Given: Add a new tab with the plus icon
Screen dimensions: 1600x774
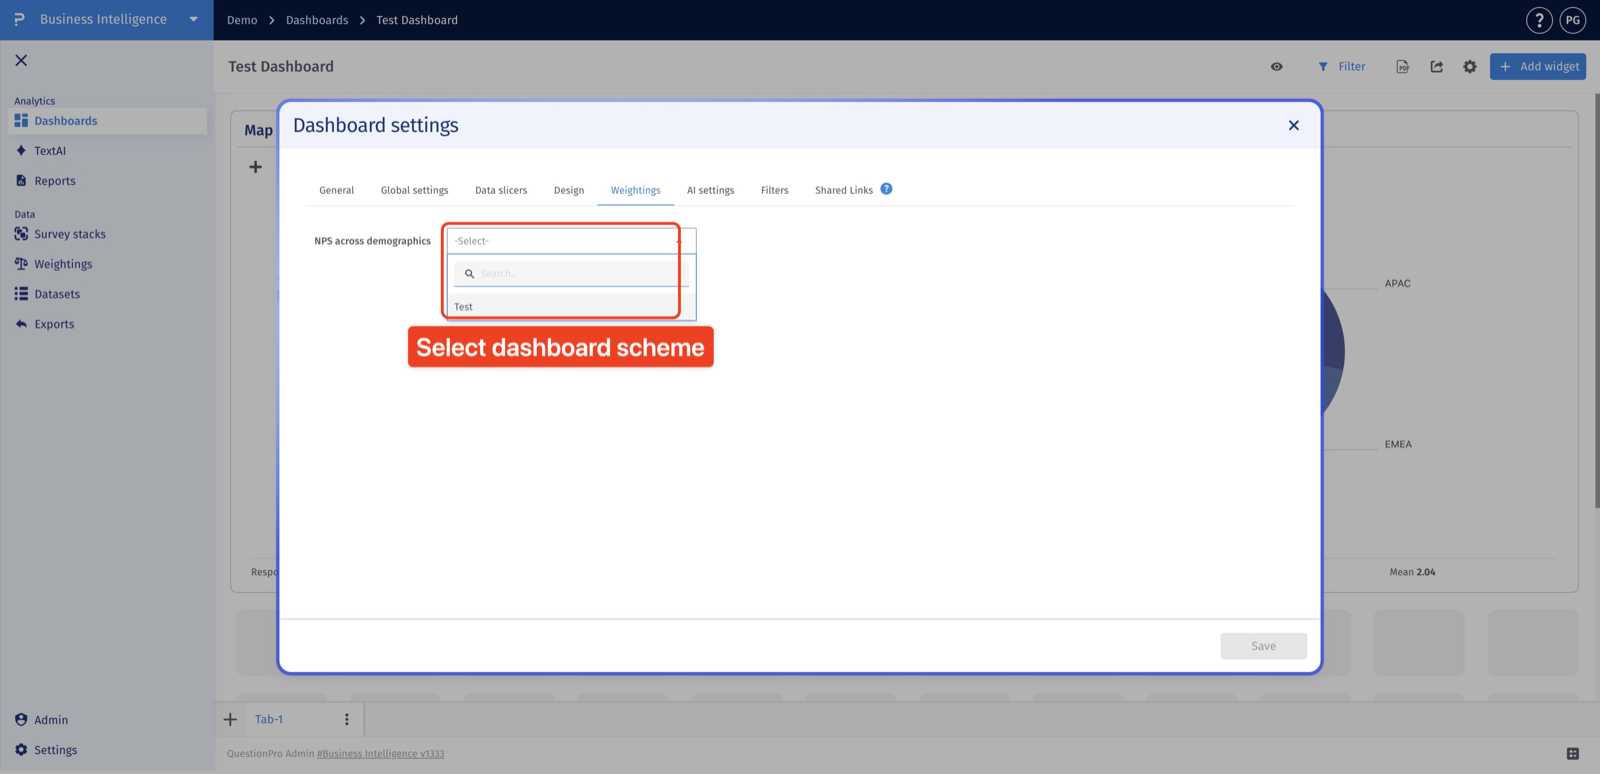Looking at the screenshot, I should point(230,720).
